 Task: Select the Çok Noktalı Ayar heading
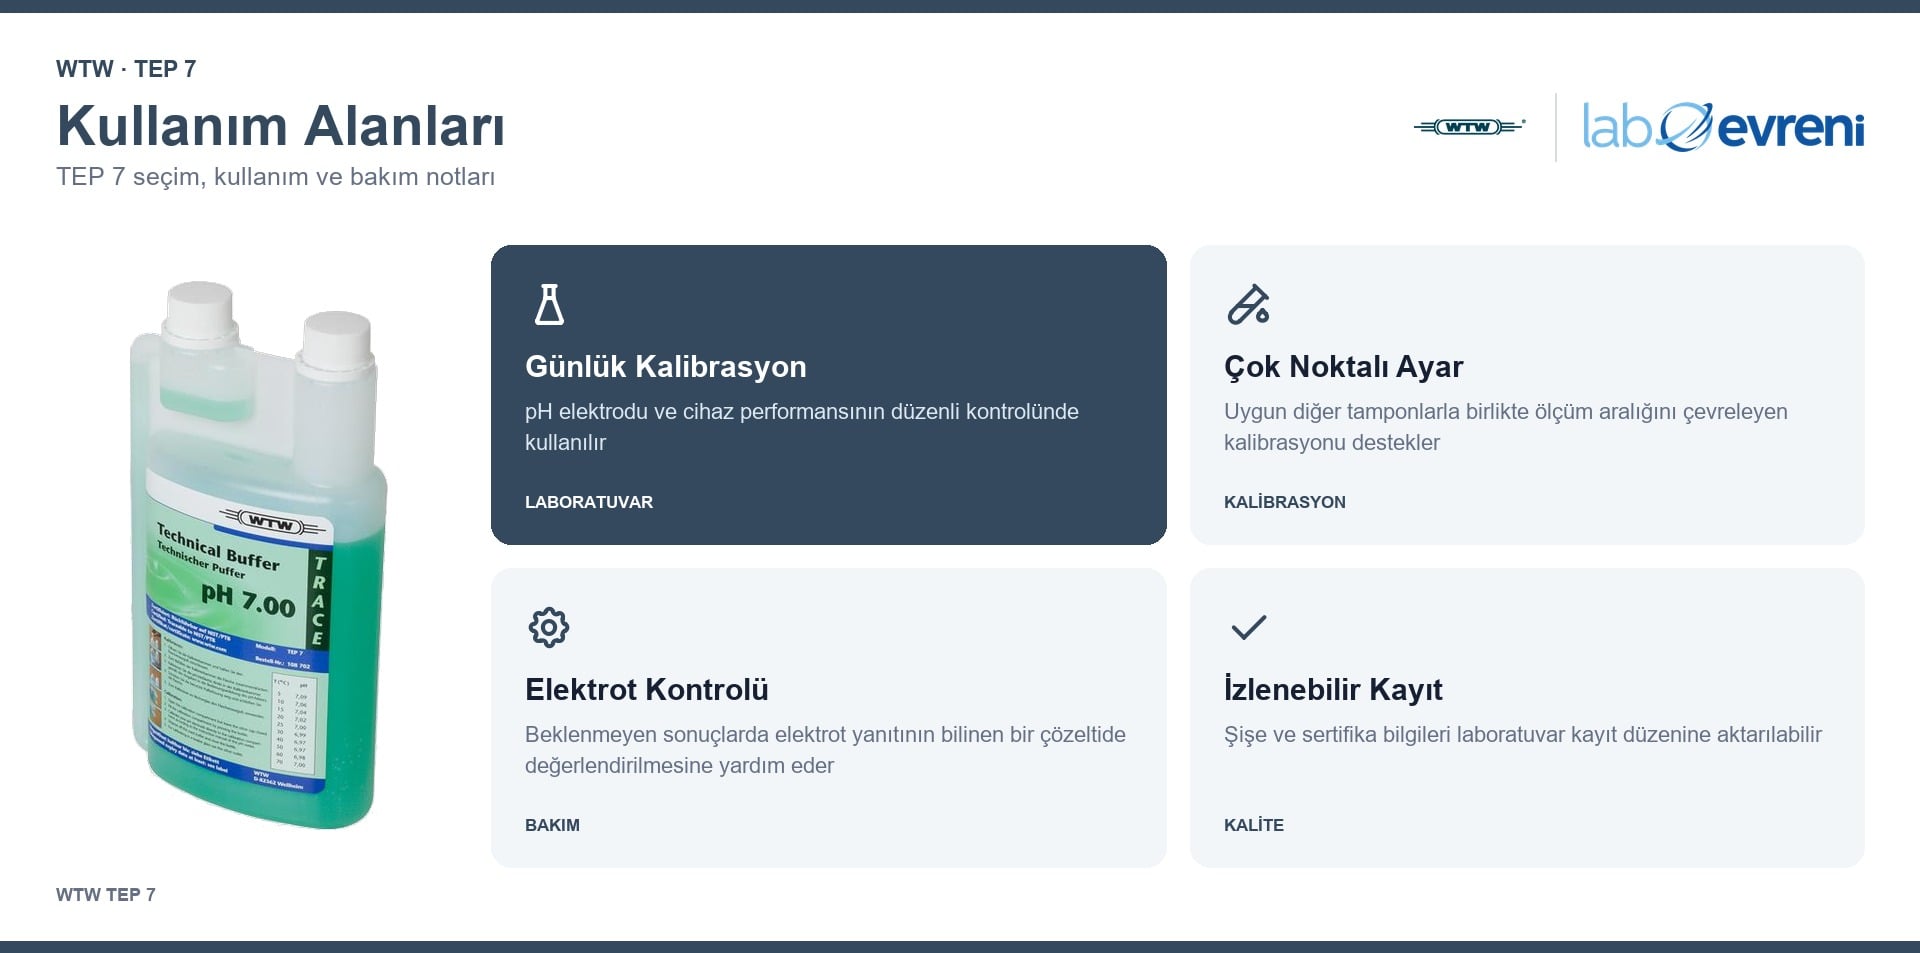coord(1343,367)
